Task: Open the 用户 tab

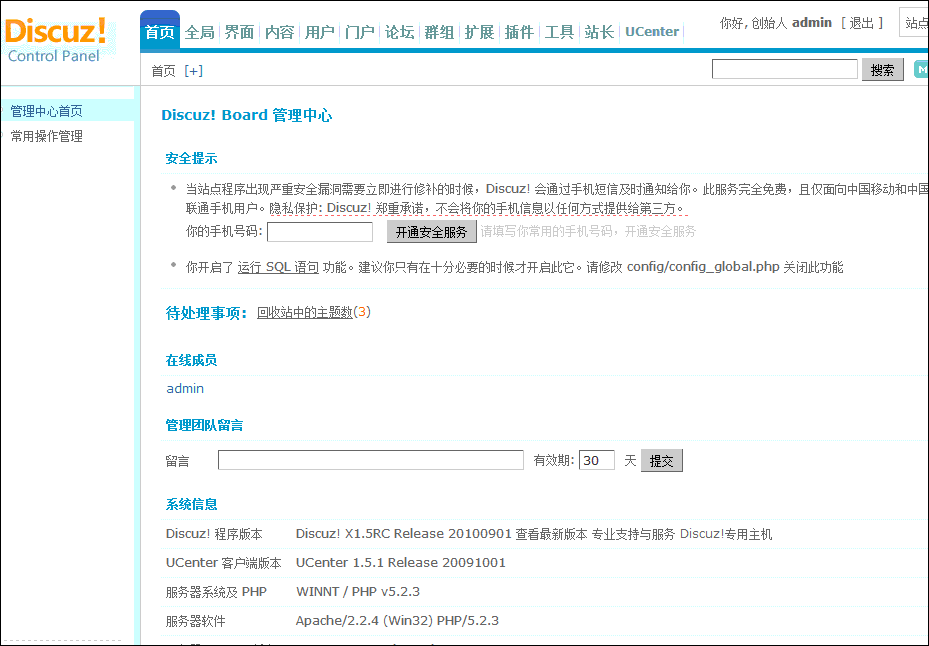Action: pos(319,32)
